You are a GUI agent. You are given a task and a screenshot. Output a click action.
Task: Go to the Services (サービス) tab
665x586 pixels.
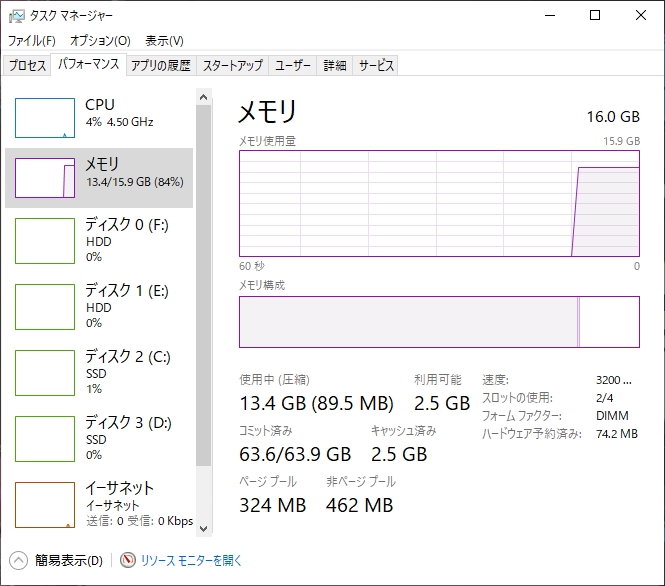tap(376, 66)
